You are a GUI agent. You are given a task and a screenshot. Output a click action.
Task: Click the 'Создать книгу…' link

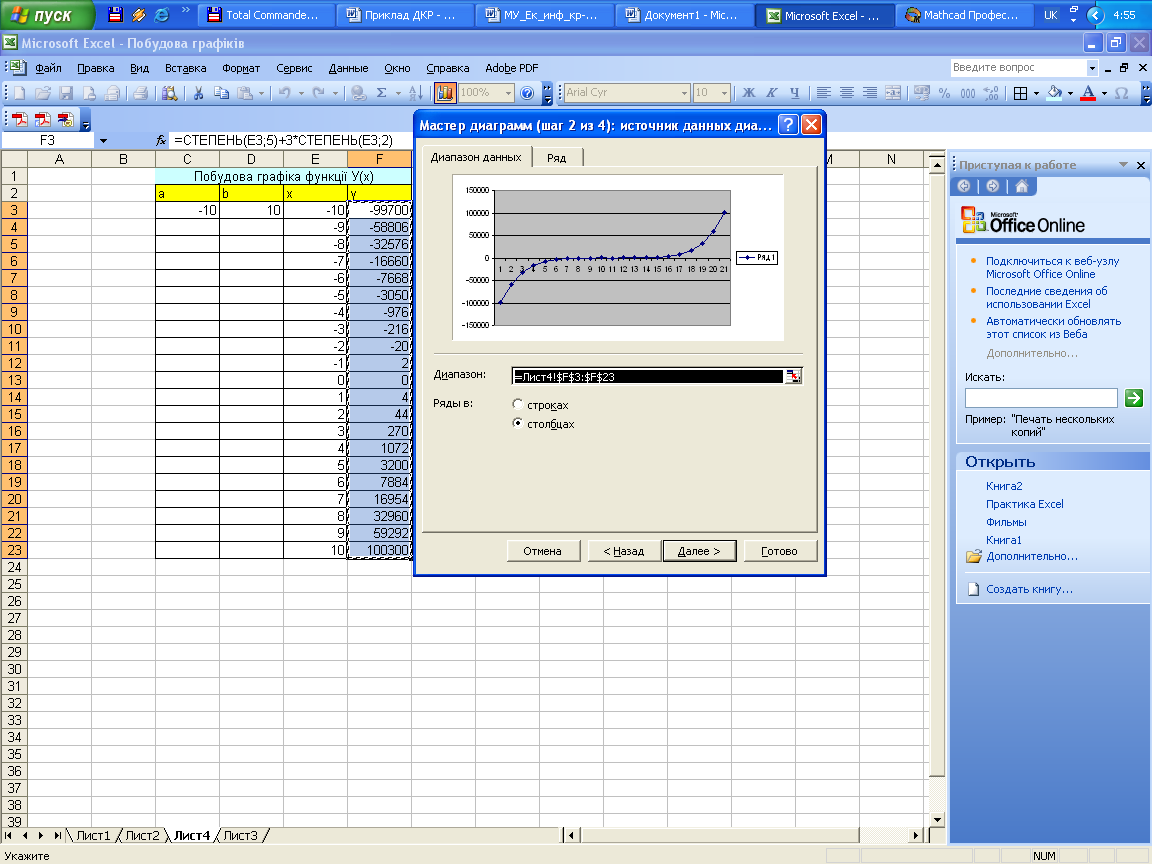1029,589
